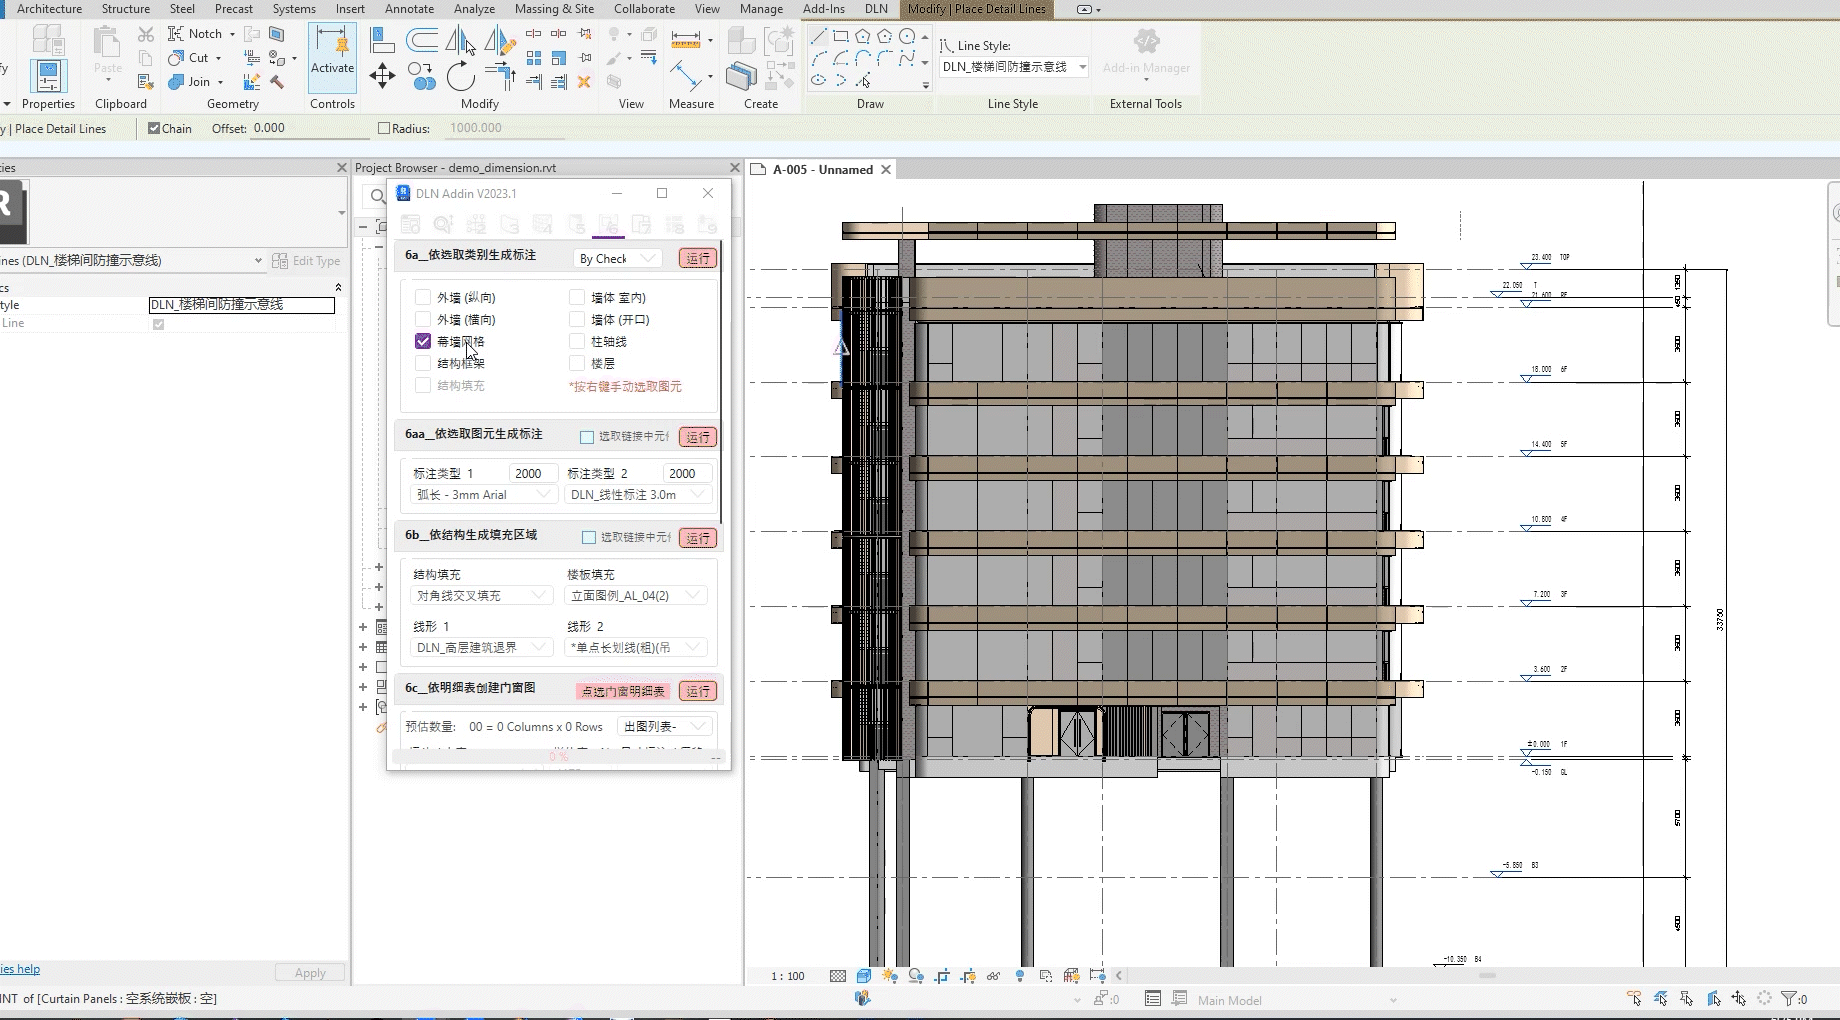Image resolution: width=1840 pixels, height=1020 pixels.
Task: Run the 6b 依结构生成填充区域 command
Action: [698, 538]
